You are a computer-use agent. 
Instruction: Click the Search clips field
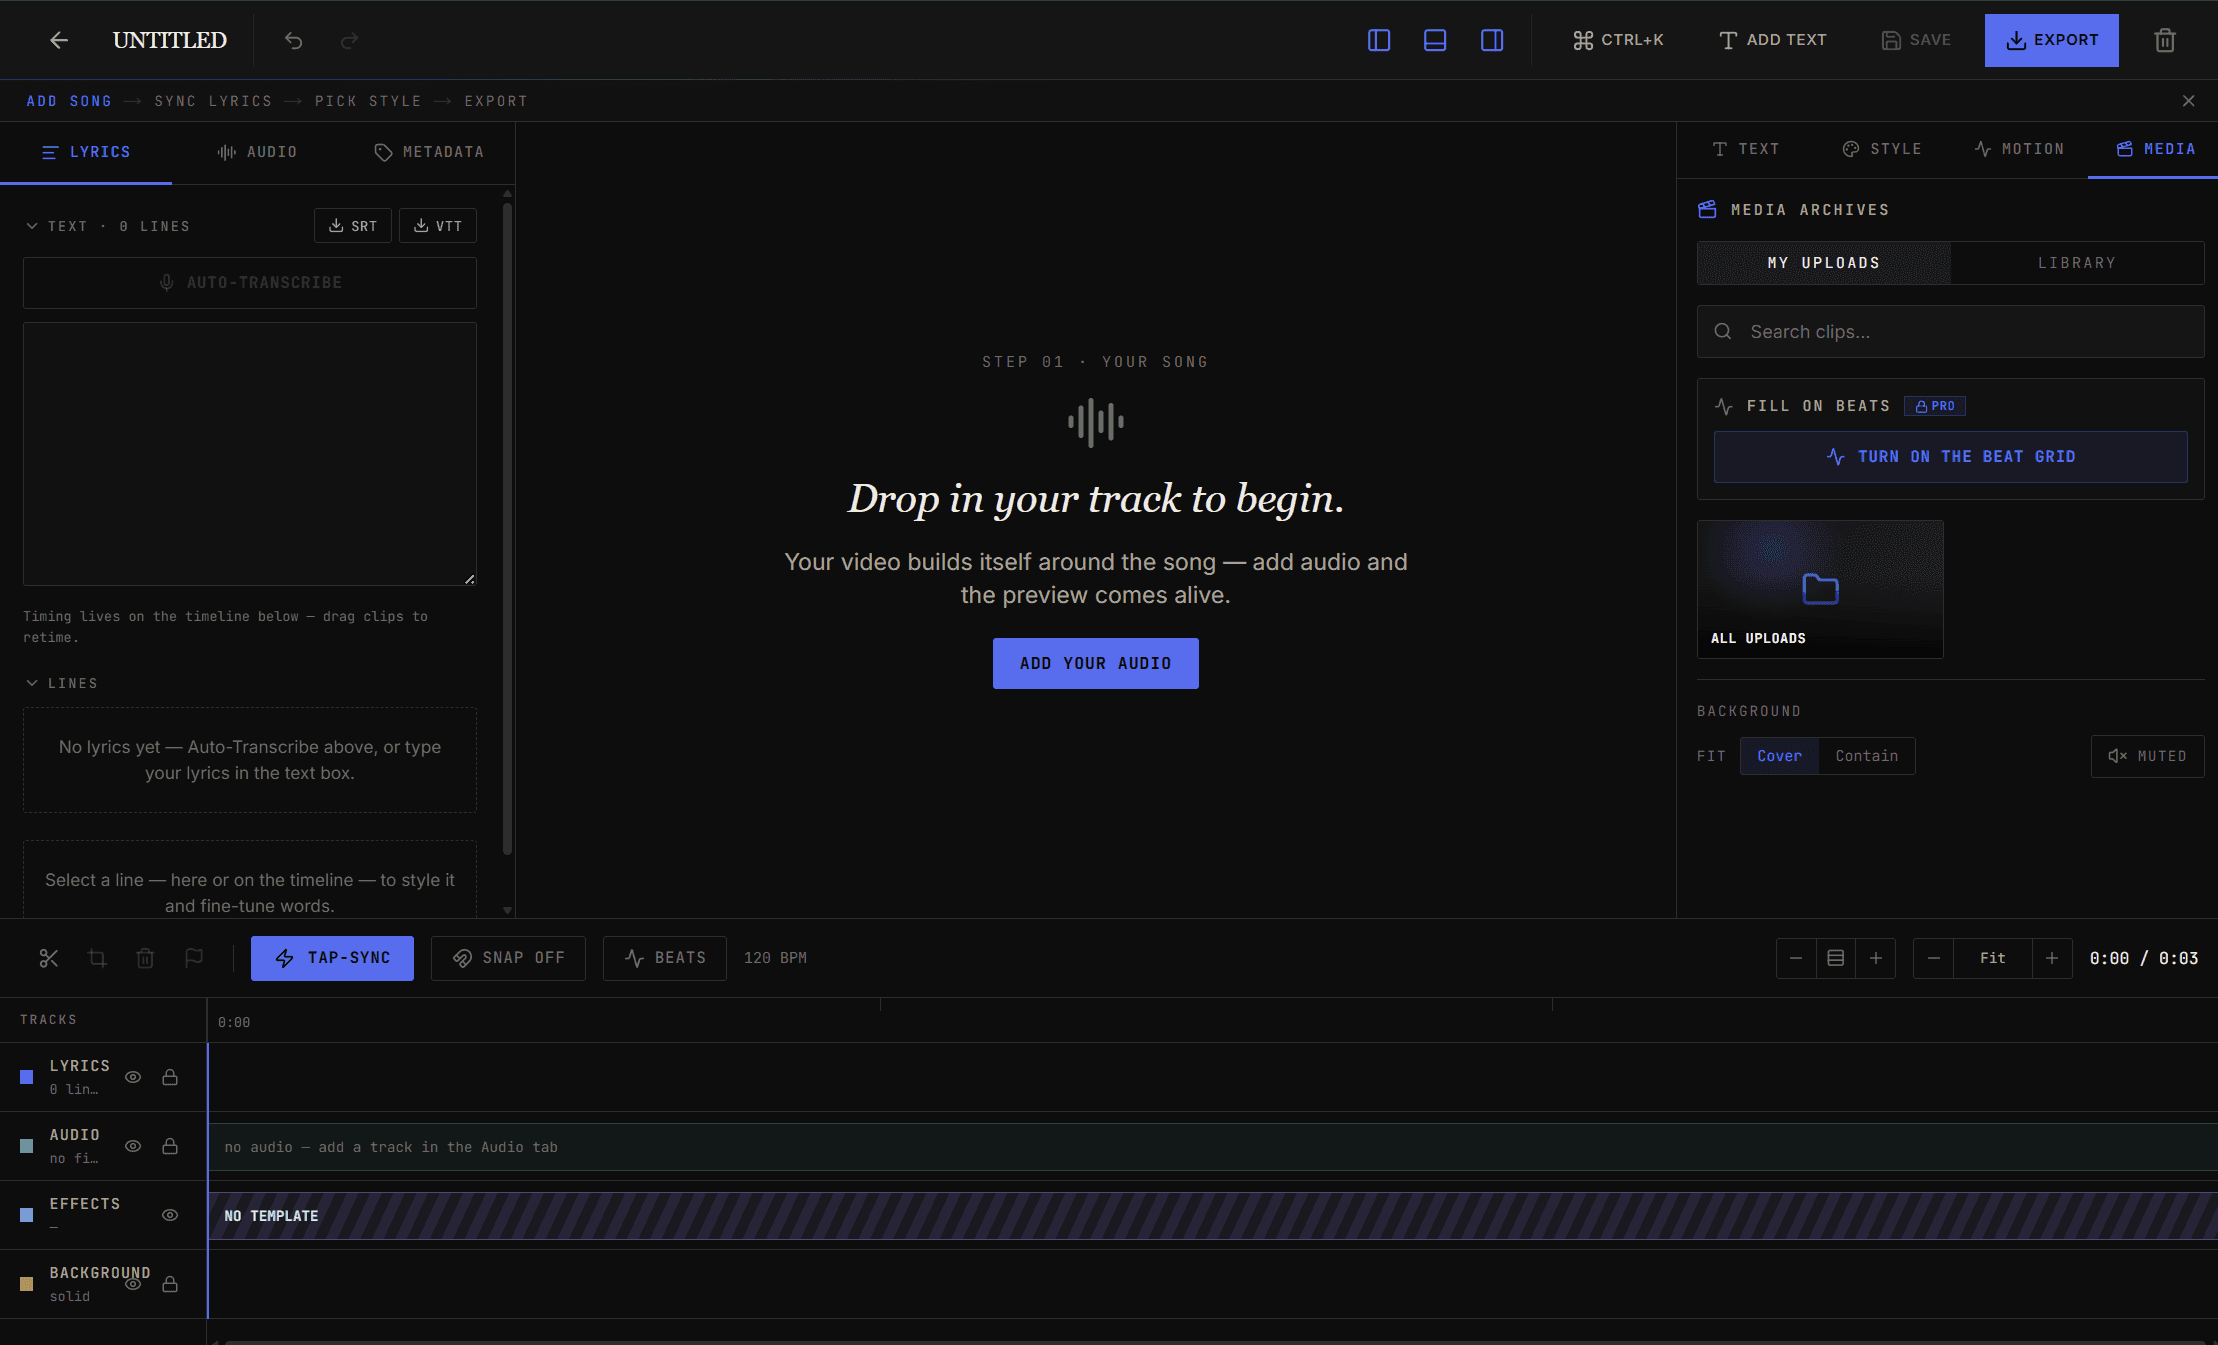pyautogui.click(x=1951, y=332)
